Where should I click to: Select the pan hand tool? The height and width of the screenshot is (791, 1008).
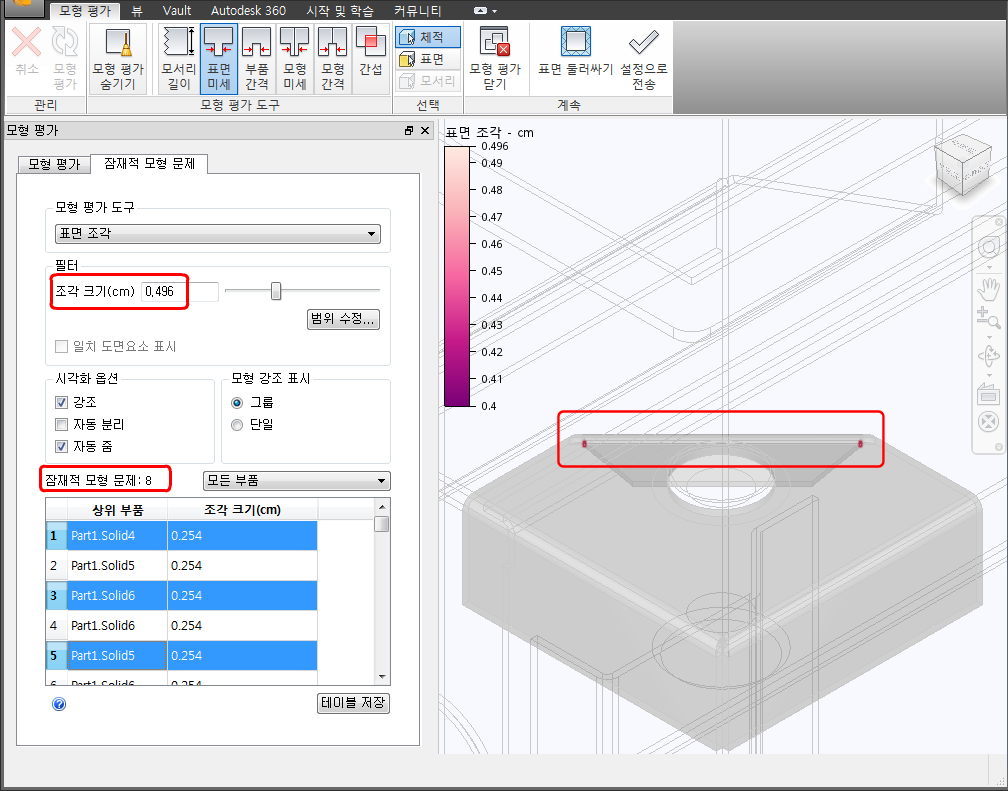tap(989, 288)
